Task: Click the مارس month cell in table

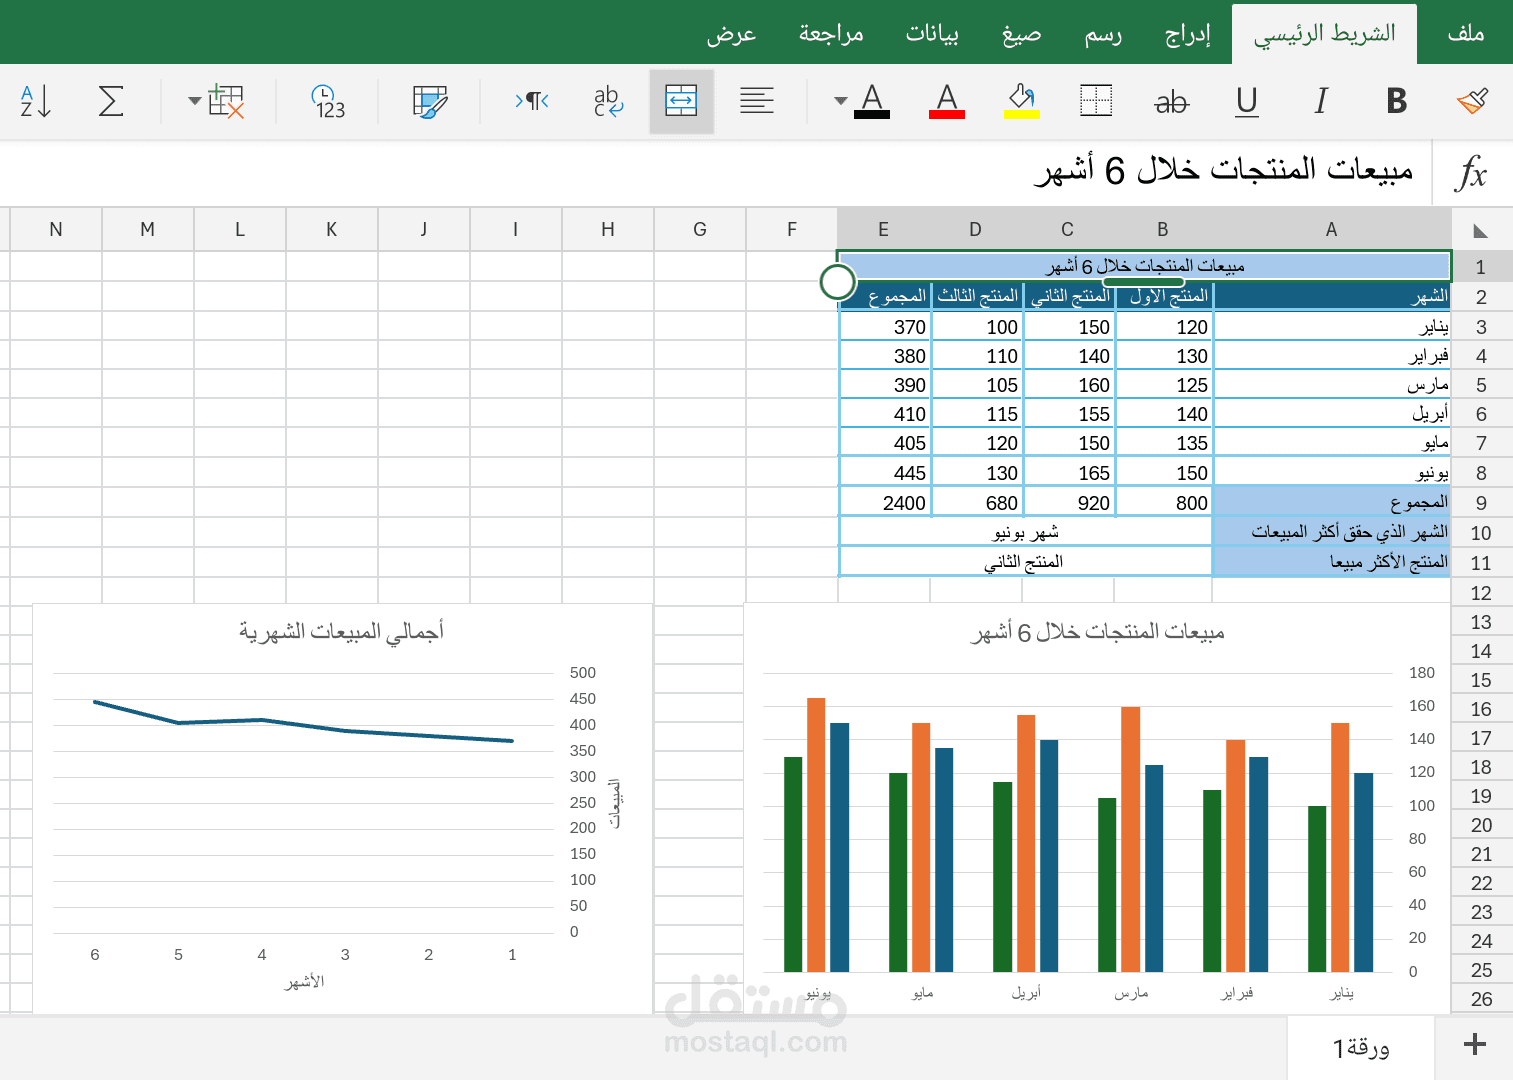Action: pos(1331,385)
